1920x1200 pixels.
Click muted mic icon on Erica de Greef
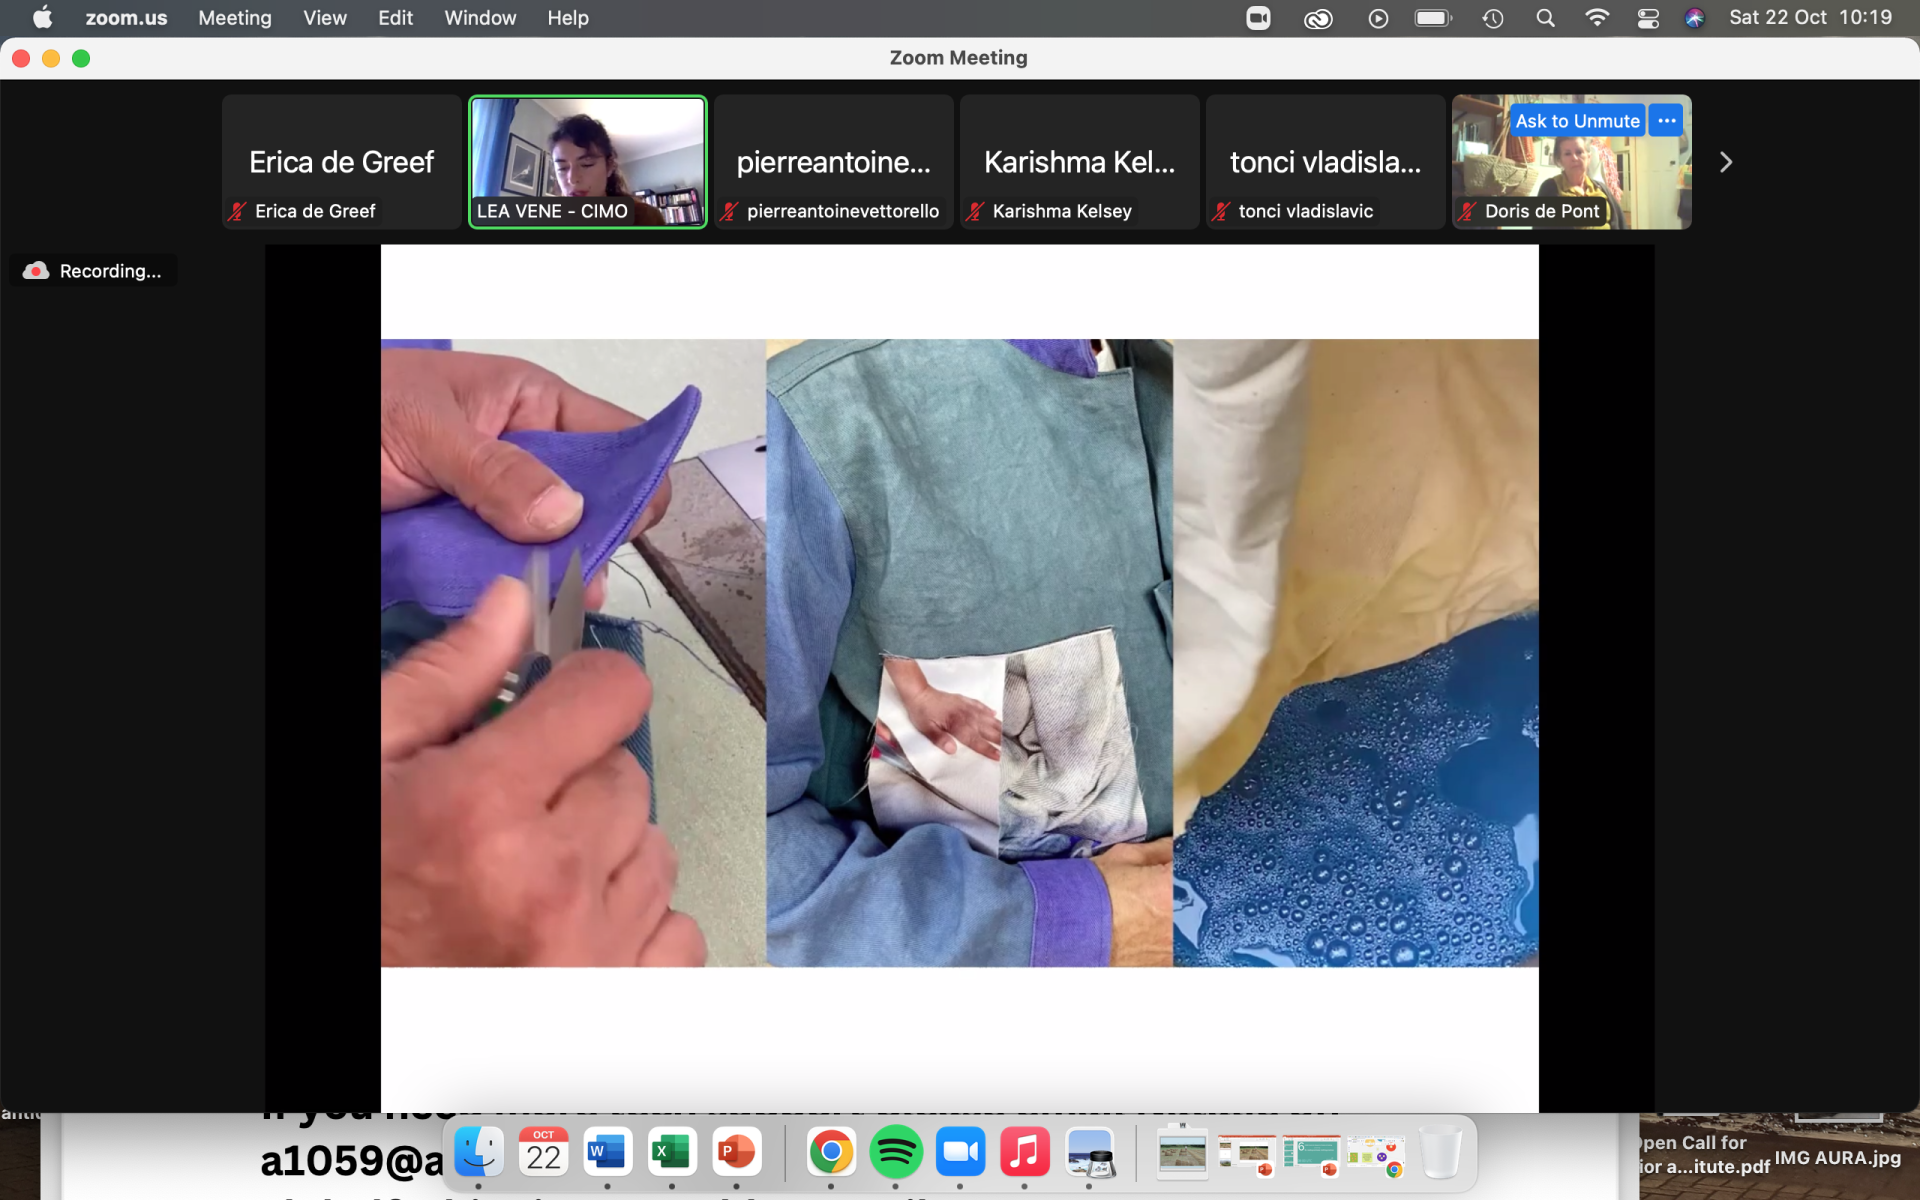point(237,211)
